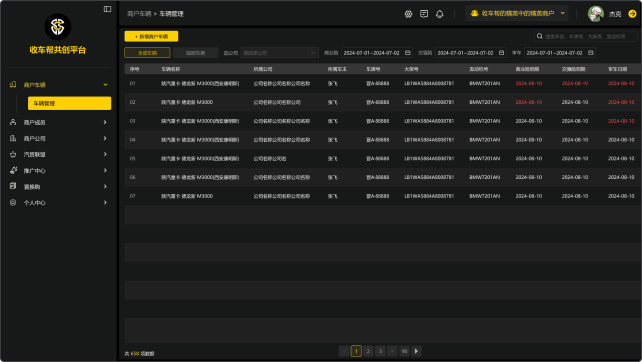Open the merchant switcher dropdown in the header
Image resolution: width=642 pixels, height=362 pixels.
pyautogui.click(x=517, y=13)
